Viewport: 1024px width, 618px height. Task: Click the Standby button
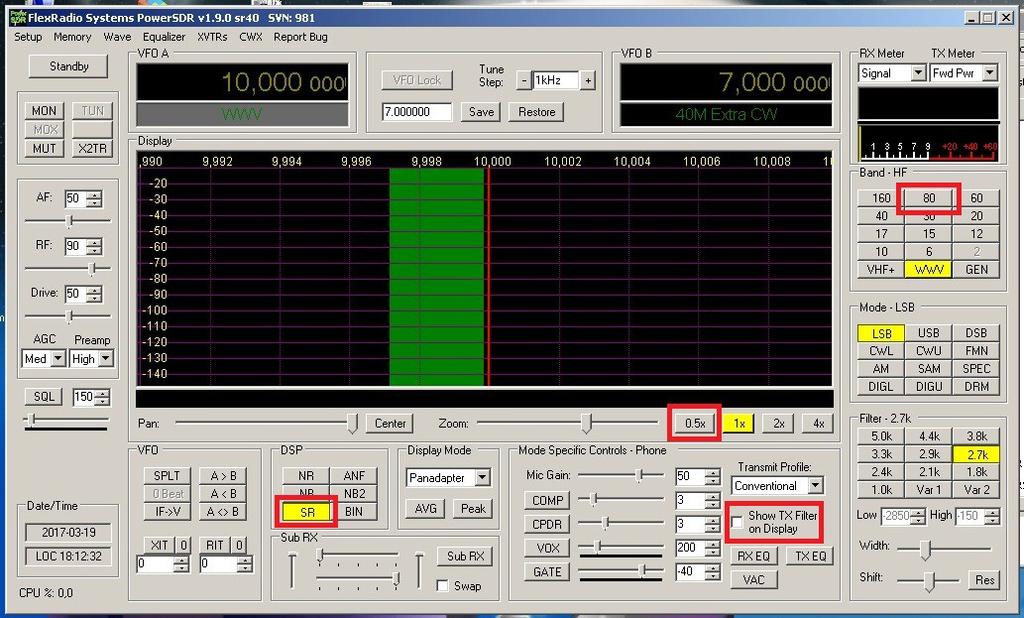click(x=69, y=67)
